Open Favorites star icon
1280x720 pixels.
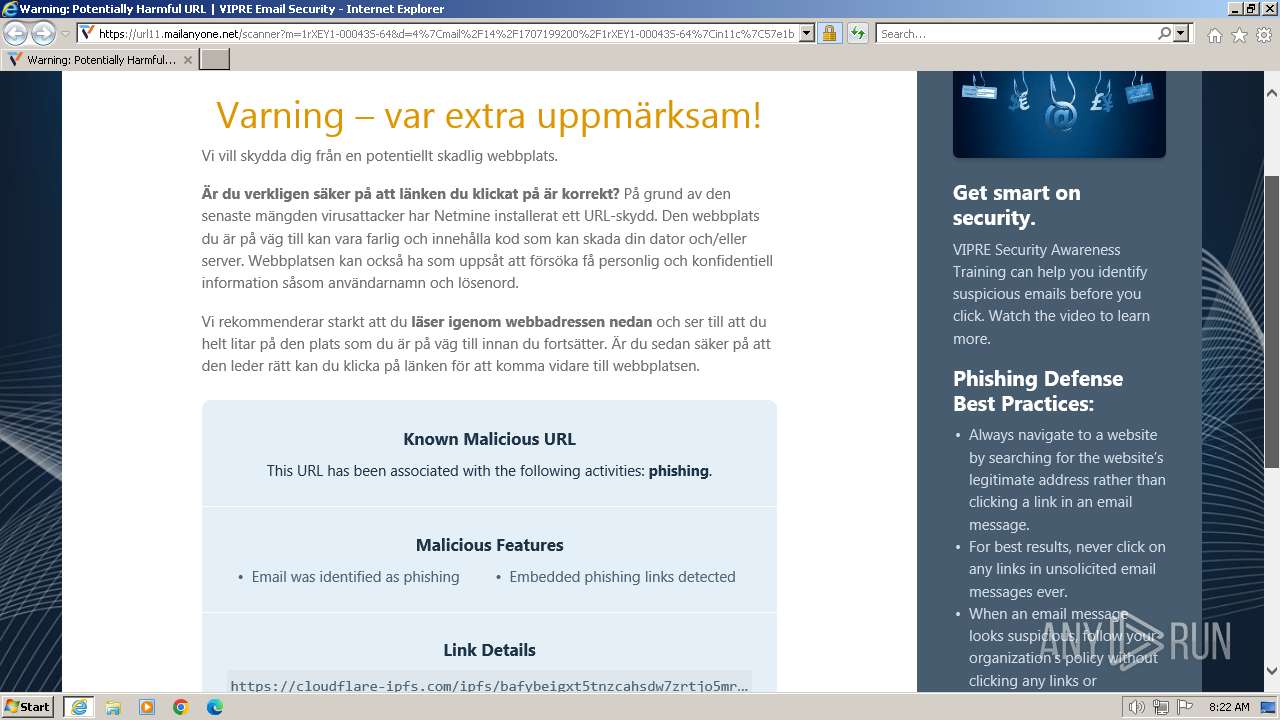pyautogui.click(x=1239, y=35)
